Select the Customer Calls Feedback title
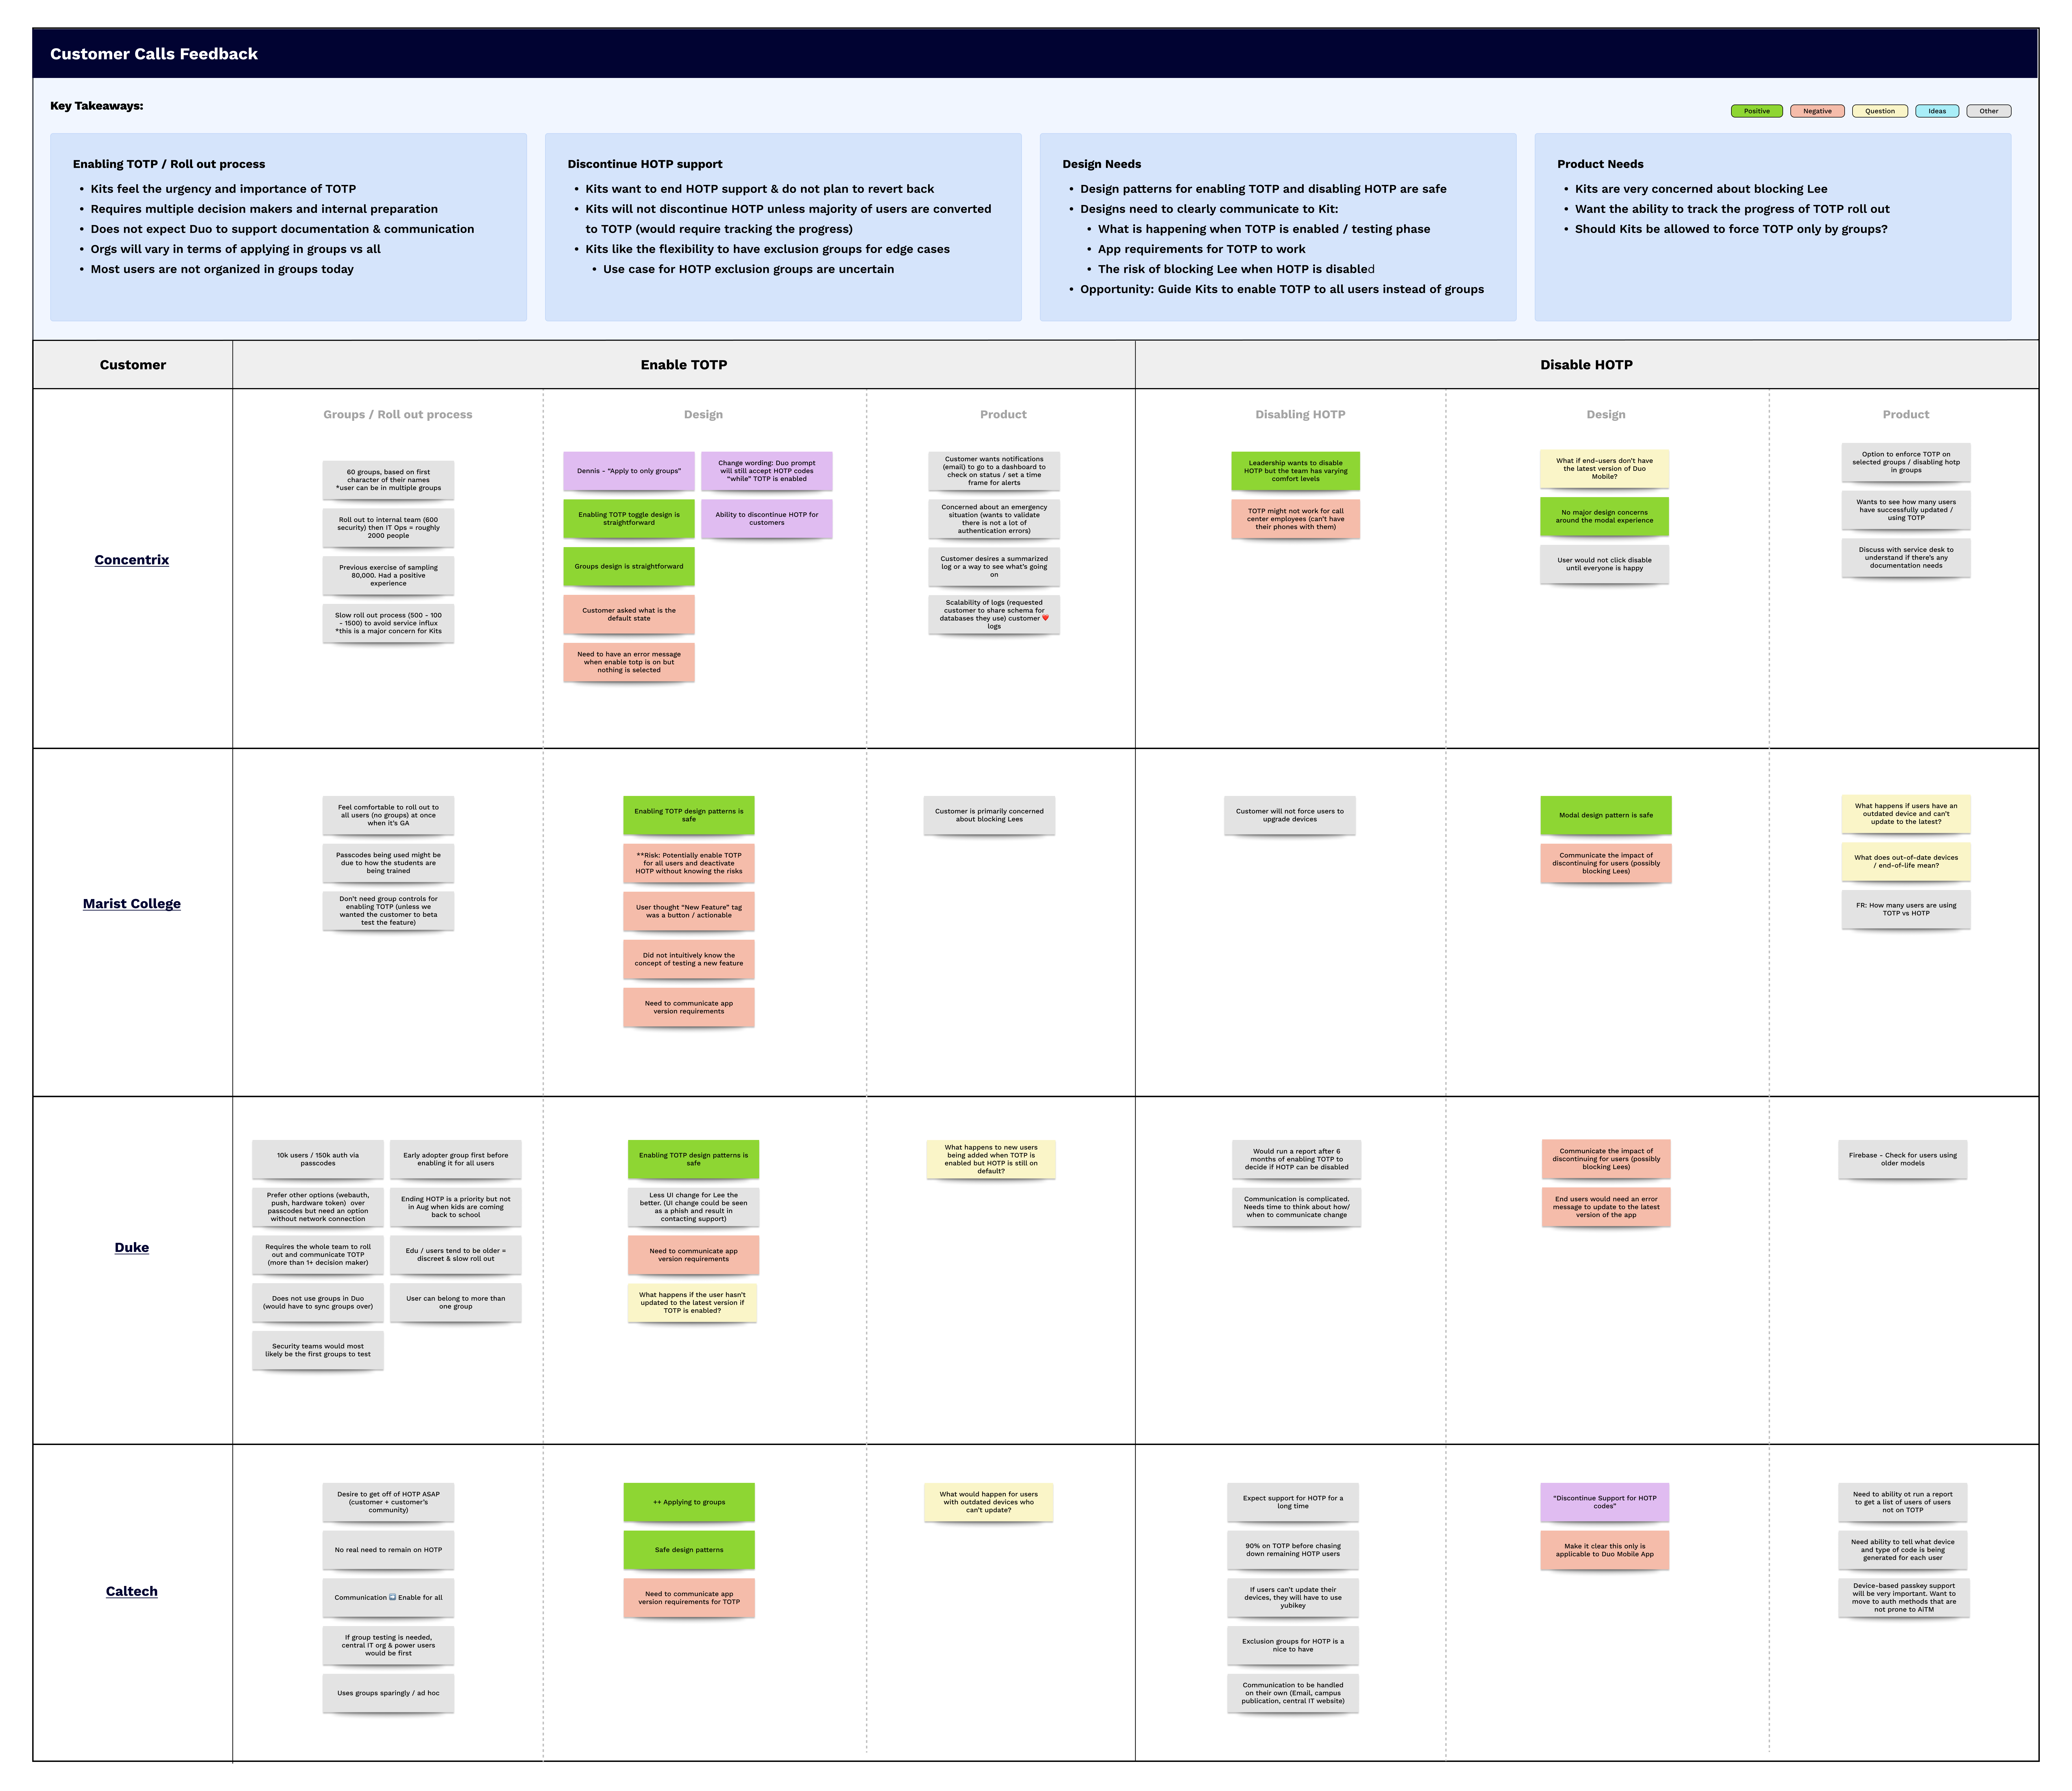The image size is (2072, 1791). [x=154, y=54]
